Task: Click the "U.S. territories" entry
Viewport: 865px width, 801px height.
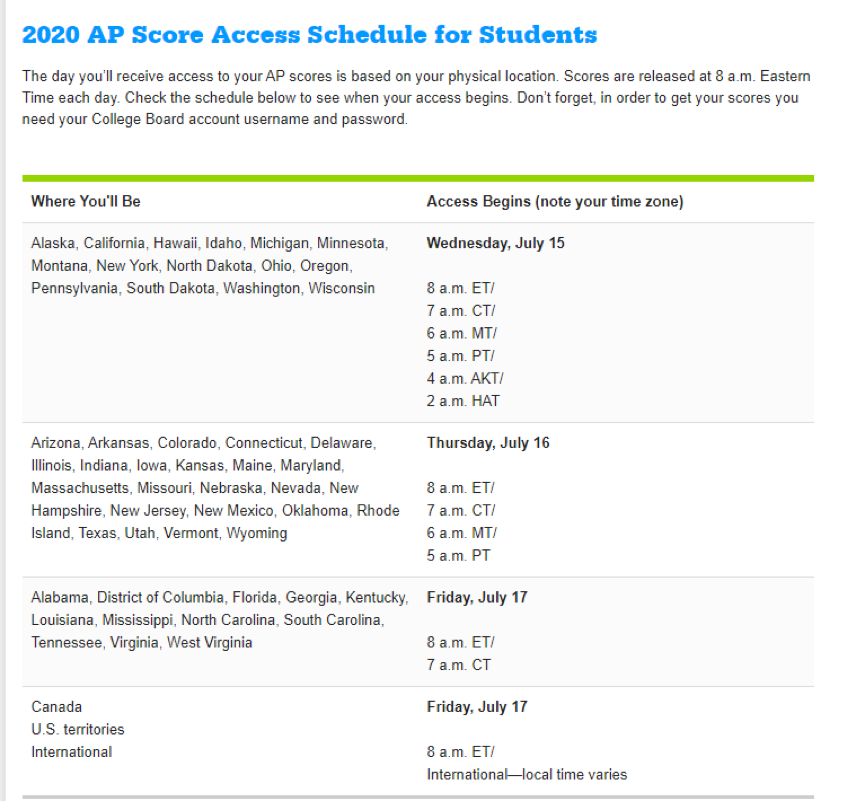Action: coord(78,729)
